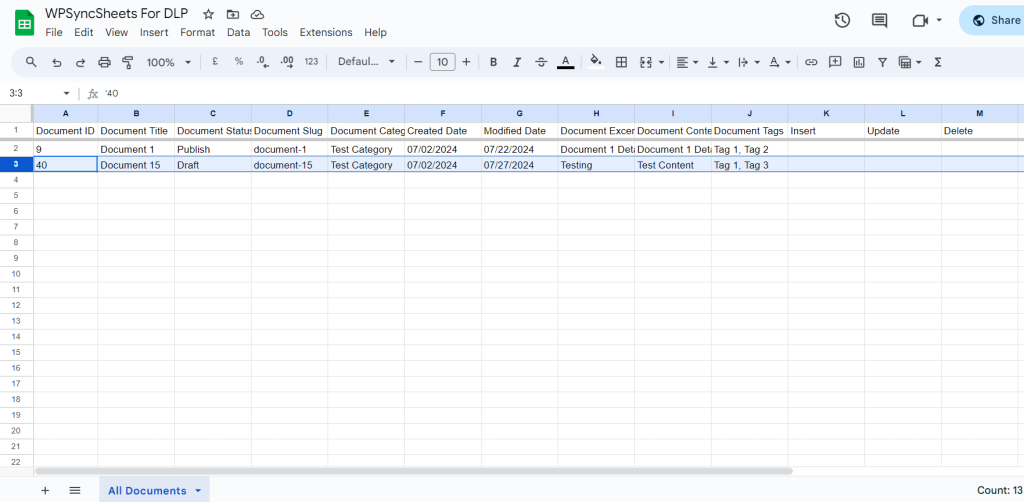Open the vertical align dropdown
1024x502 pixels.
(x=718, y=62)
